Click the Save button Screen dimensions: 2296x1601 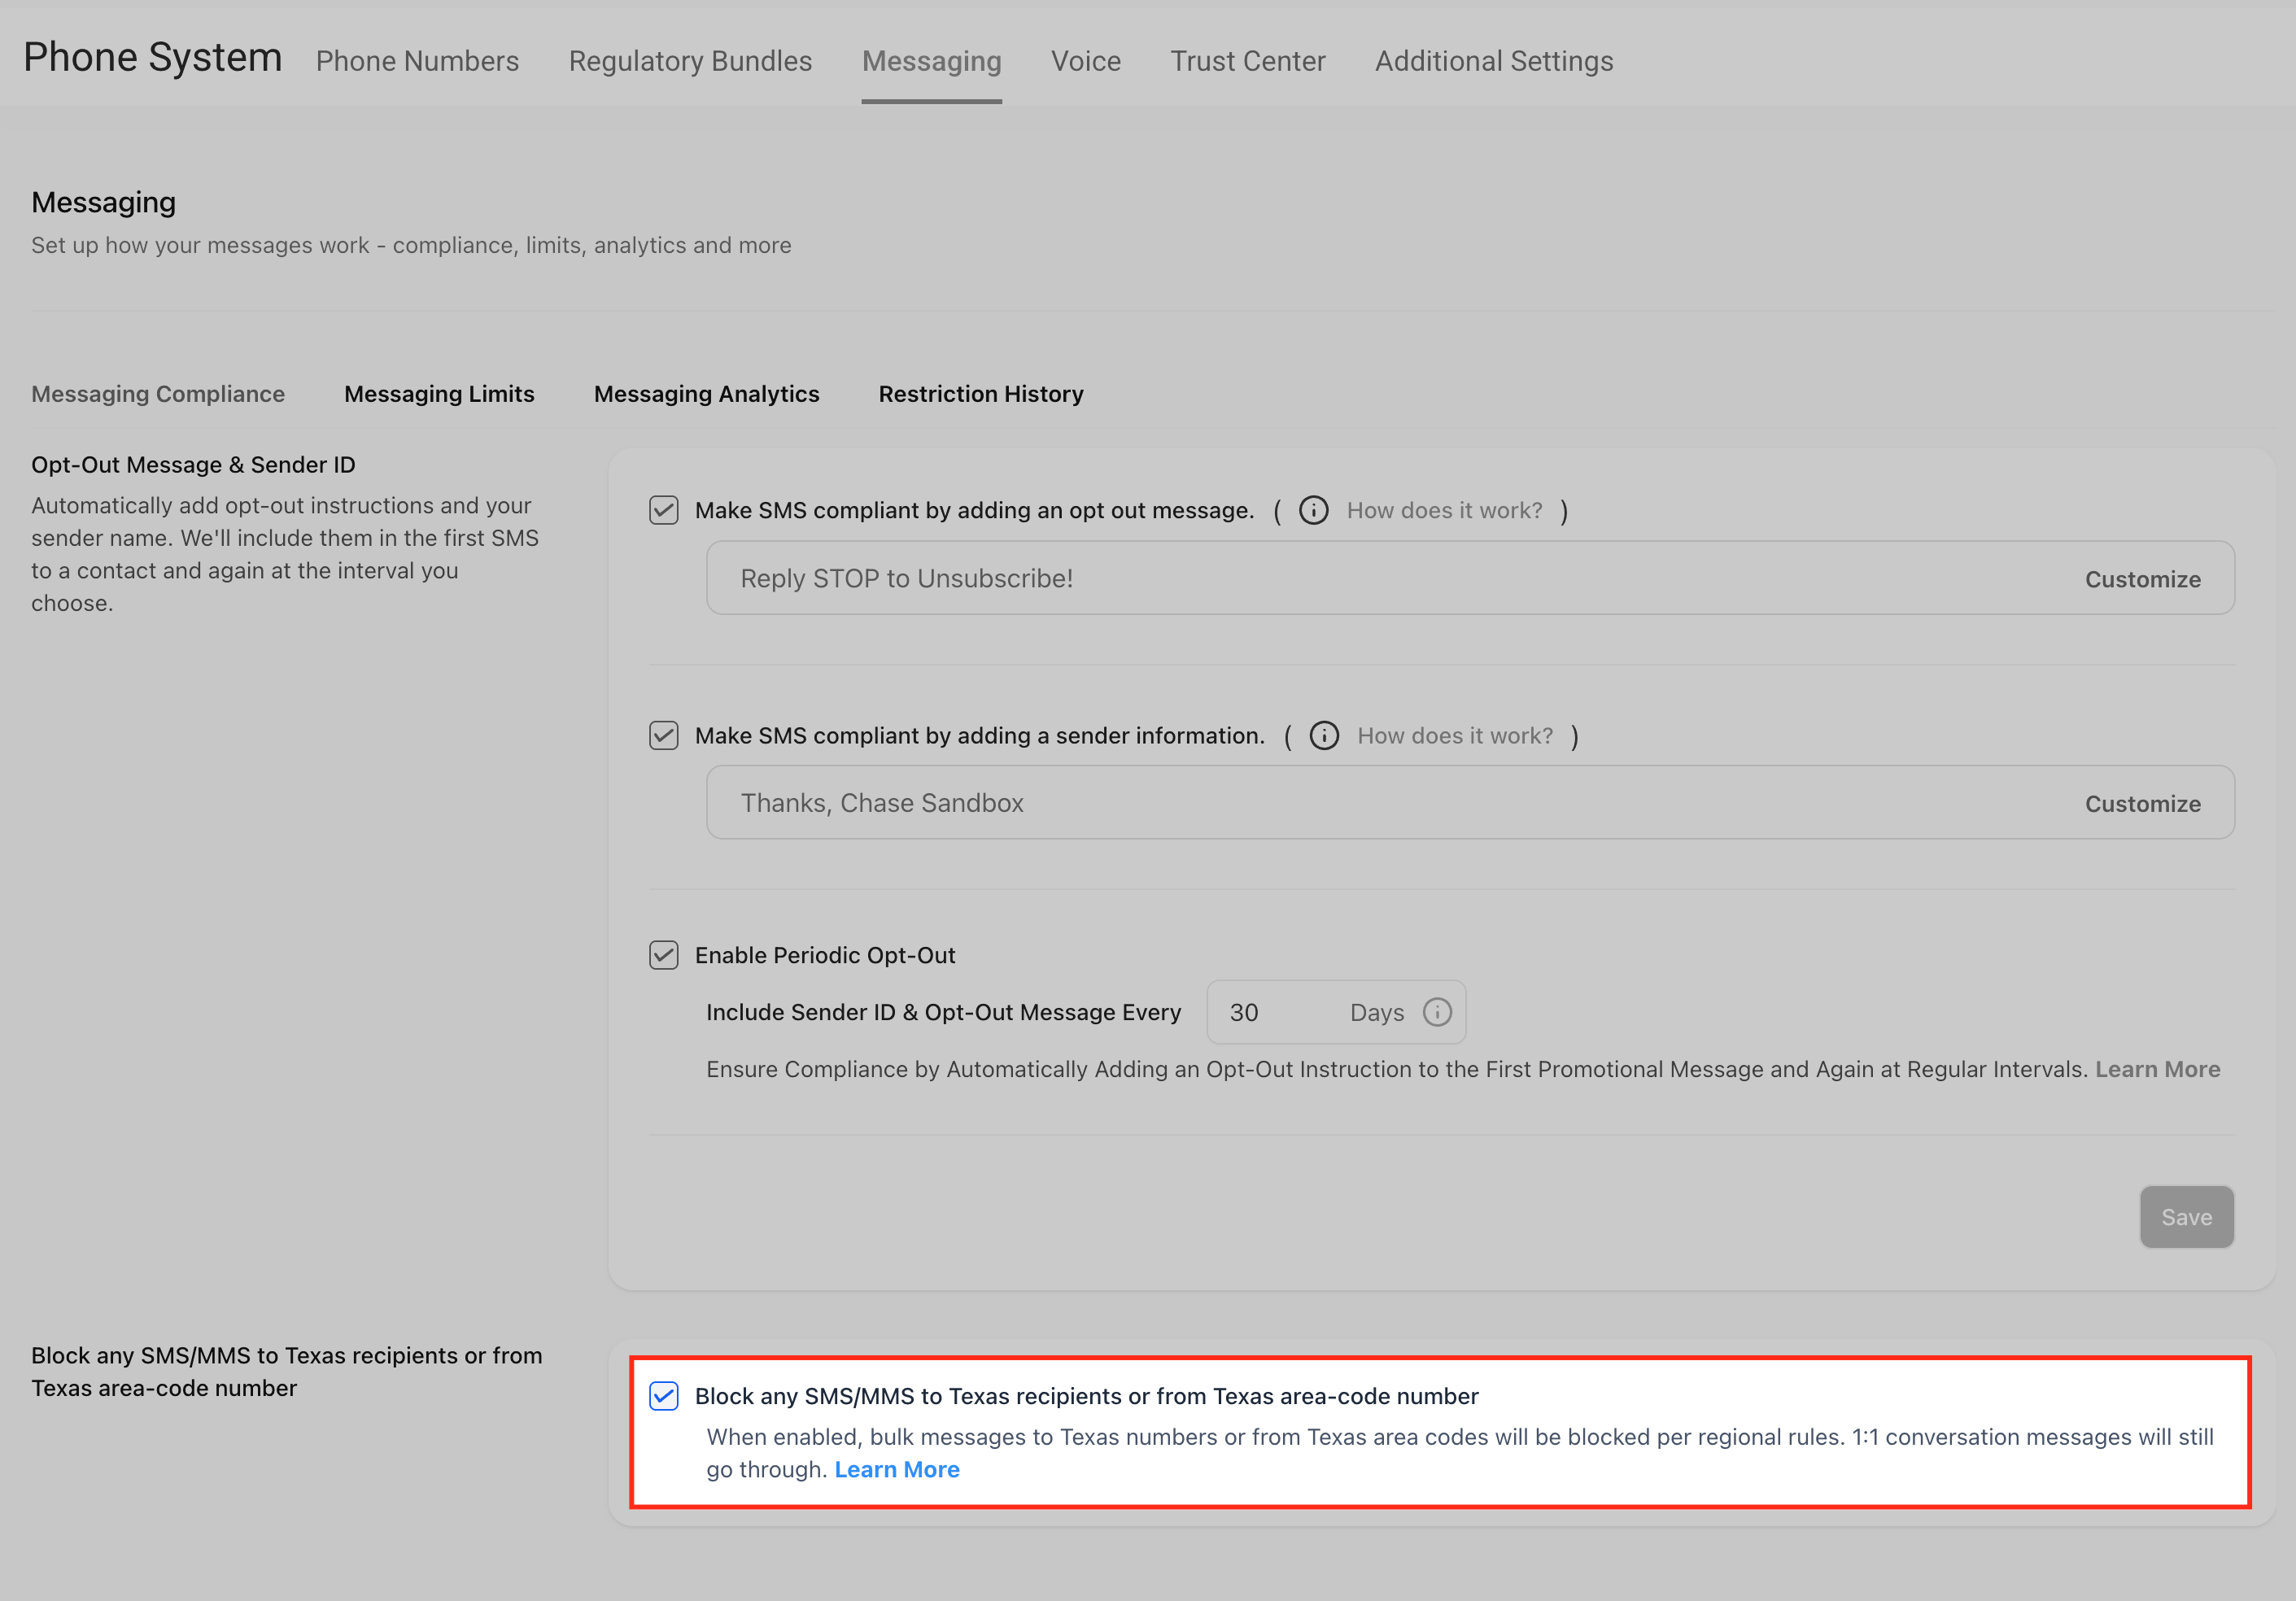2186,1217
